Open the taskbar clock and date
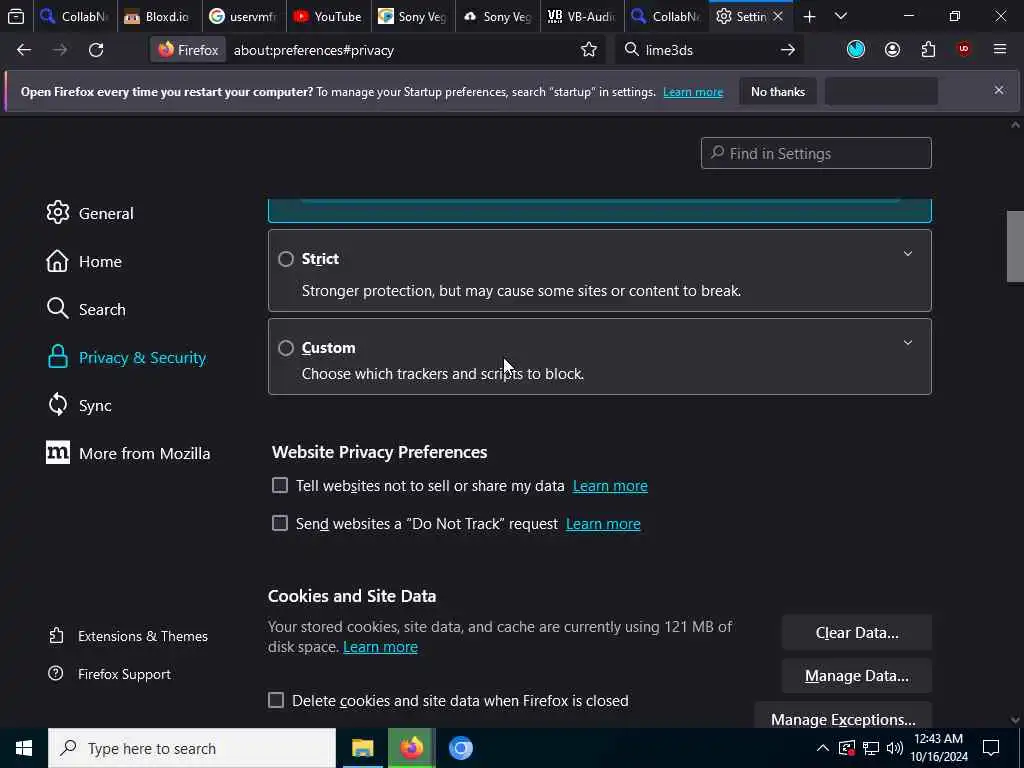This screenshot has width=1024, height=768. click(939, 748)
